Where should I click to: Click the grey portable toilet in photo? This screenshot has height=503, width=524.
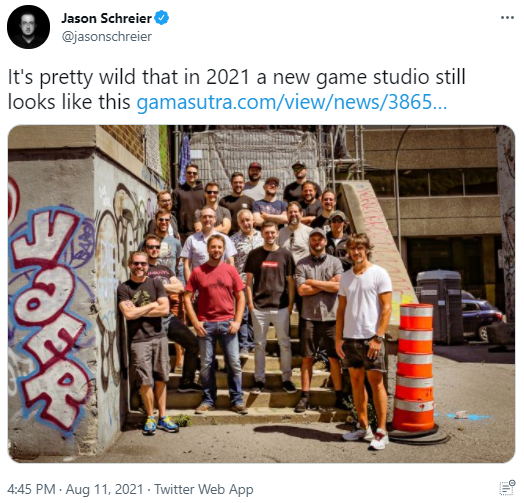point(439,306)
